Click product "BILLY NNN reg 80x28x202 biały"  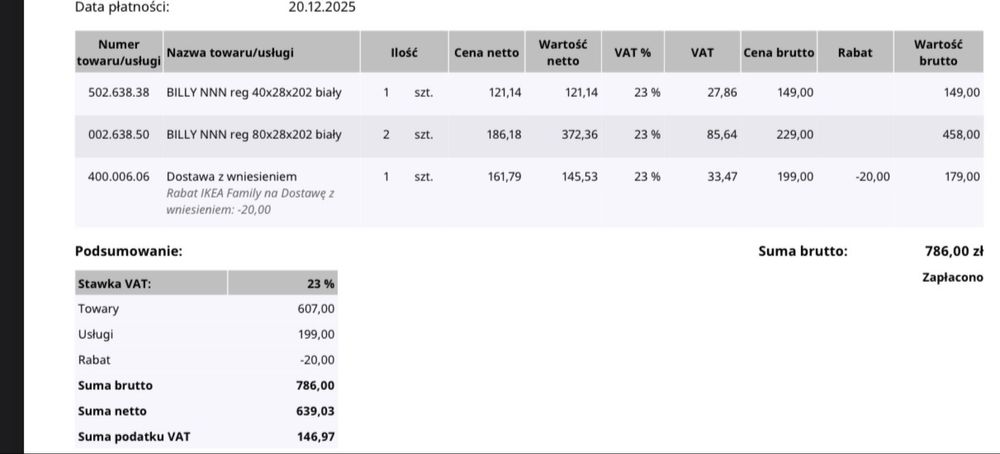[254, 134]
